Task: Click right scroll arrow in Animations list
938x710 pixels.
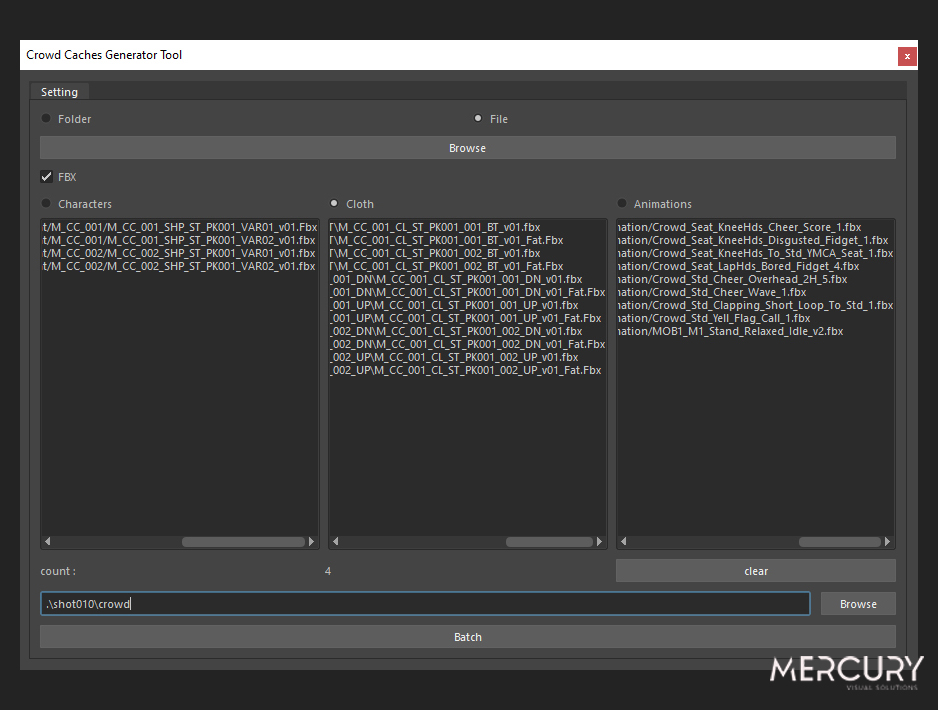Action: [888, 542]
